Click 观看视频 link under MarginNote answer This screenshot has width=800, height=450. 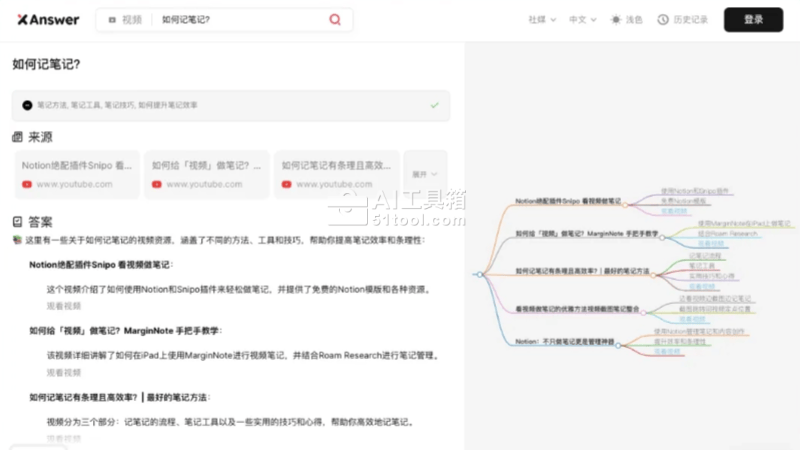pos(64,372)
